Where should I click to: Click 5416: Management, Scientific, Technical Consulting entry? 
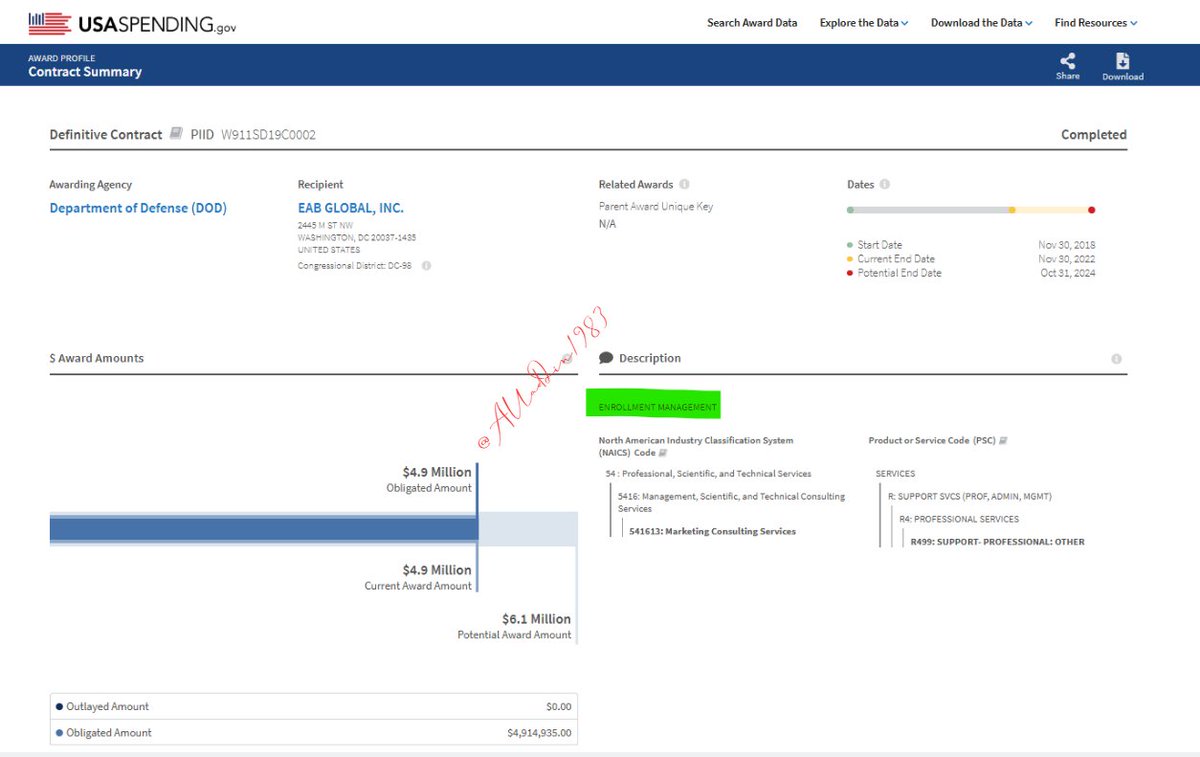point(732,502)
